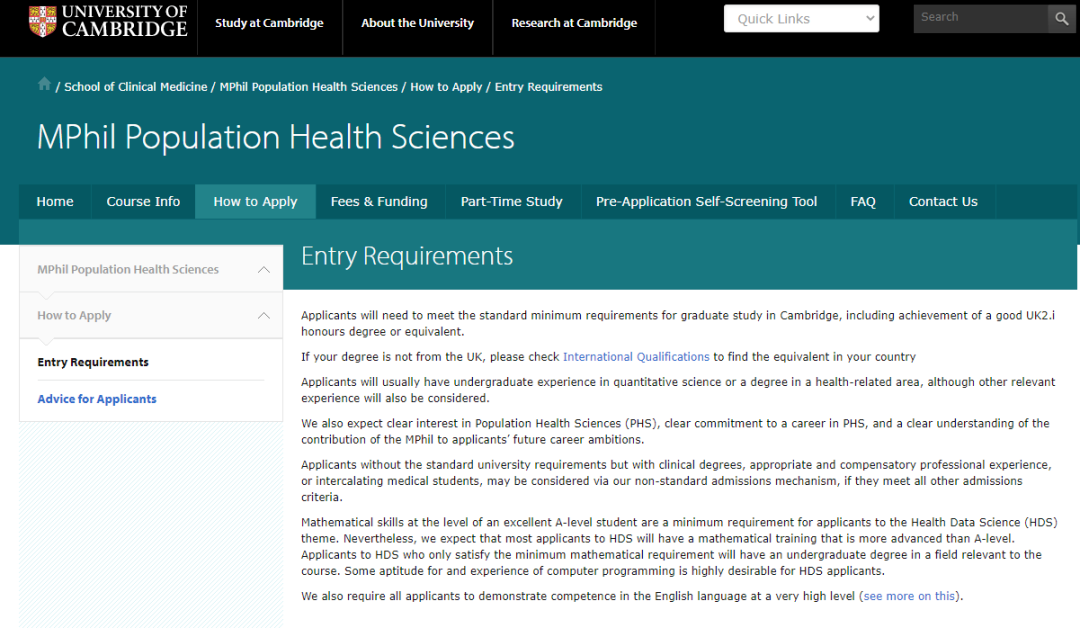Click the MPhil Population Health Sciences sidebar heading
The width and height of the screenshot is (1080, 628).
(128, 269)
